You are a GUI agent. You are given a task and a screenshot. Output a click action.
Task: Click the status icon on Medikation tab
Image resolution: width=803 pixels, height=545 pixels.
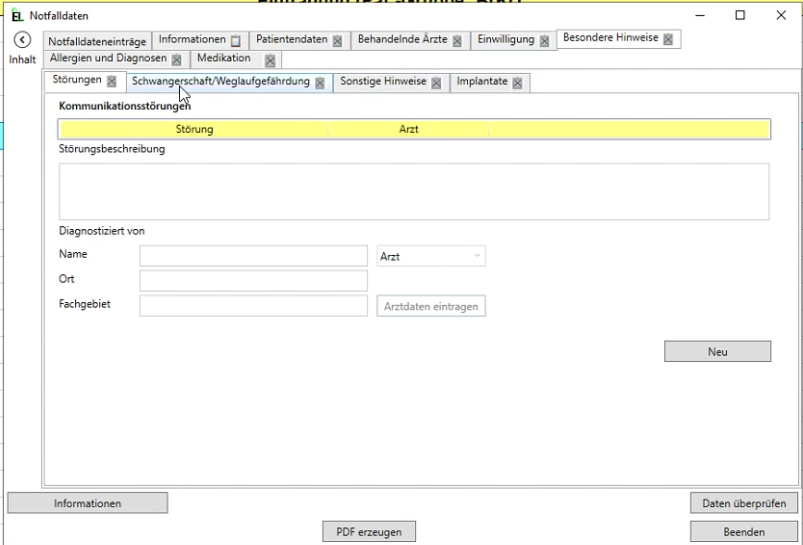point(270,60)
